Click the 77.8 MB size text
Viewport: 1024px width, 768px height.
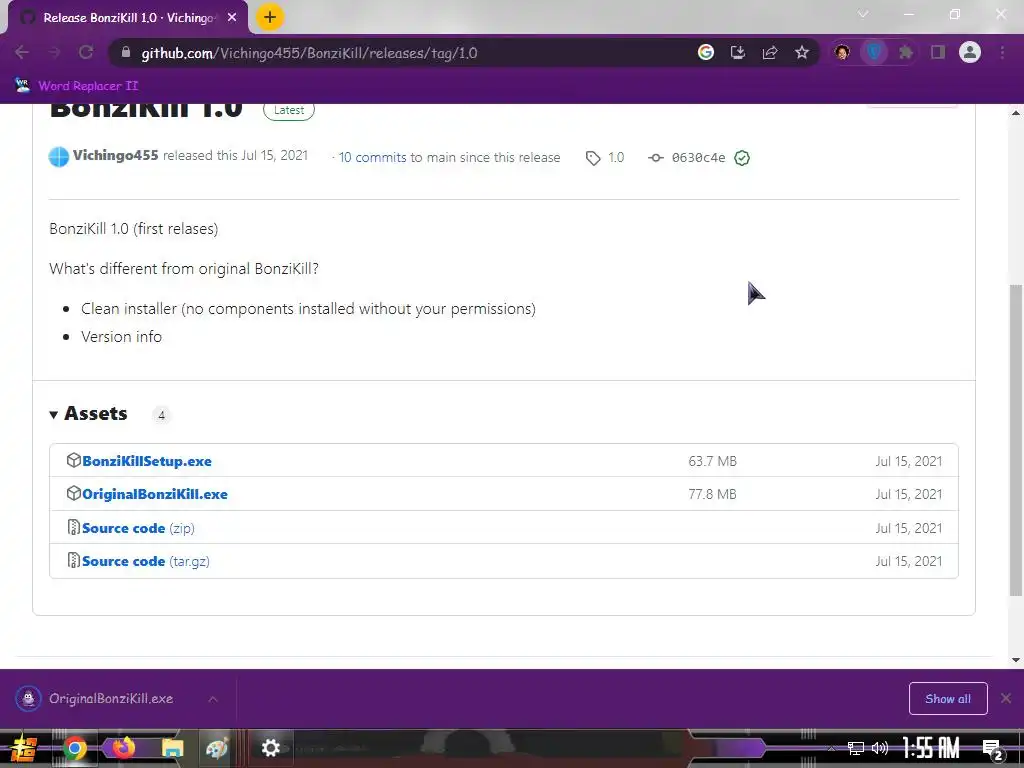coord(712,494)
